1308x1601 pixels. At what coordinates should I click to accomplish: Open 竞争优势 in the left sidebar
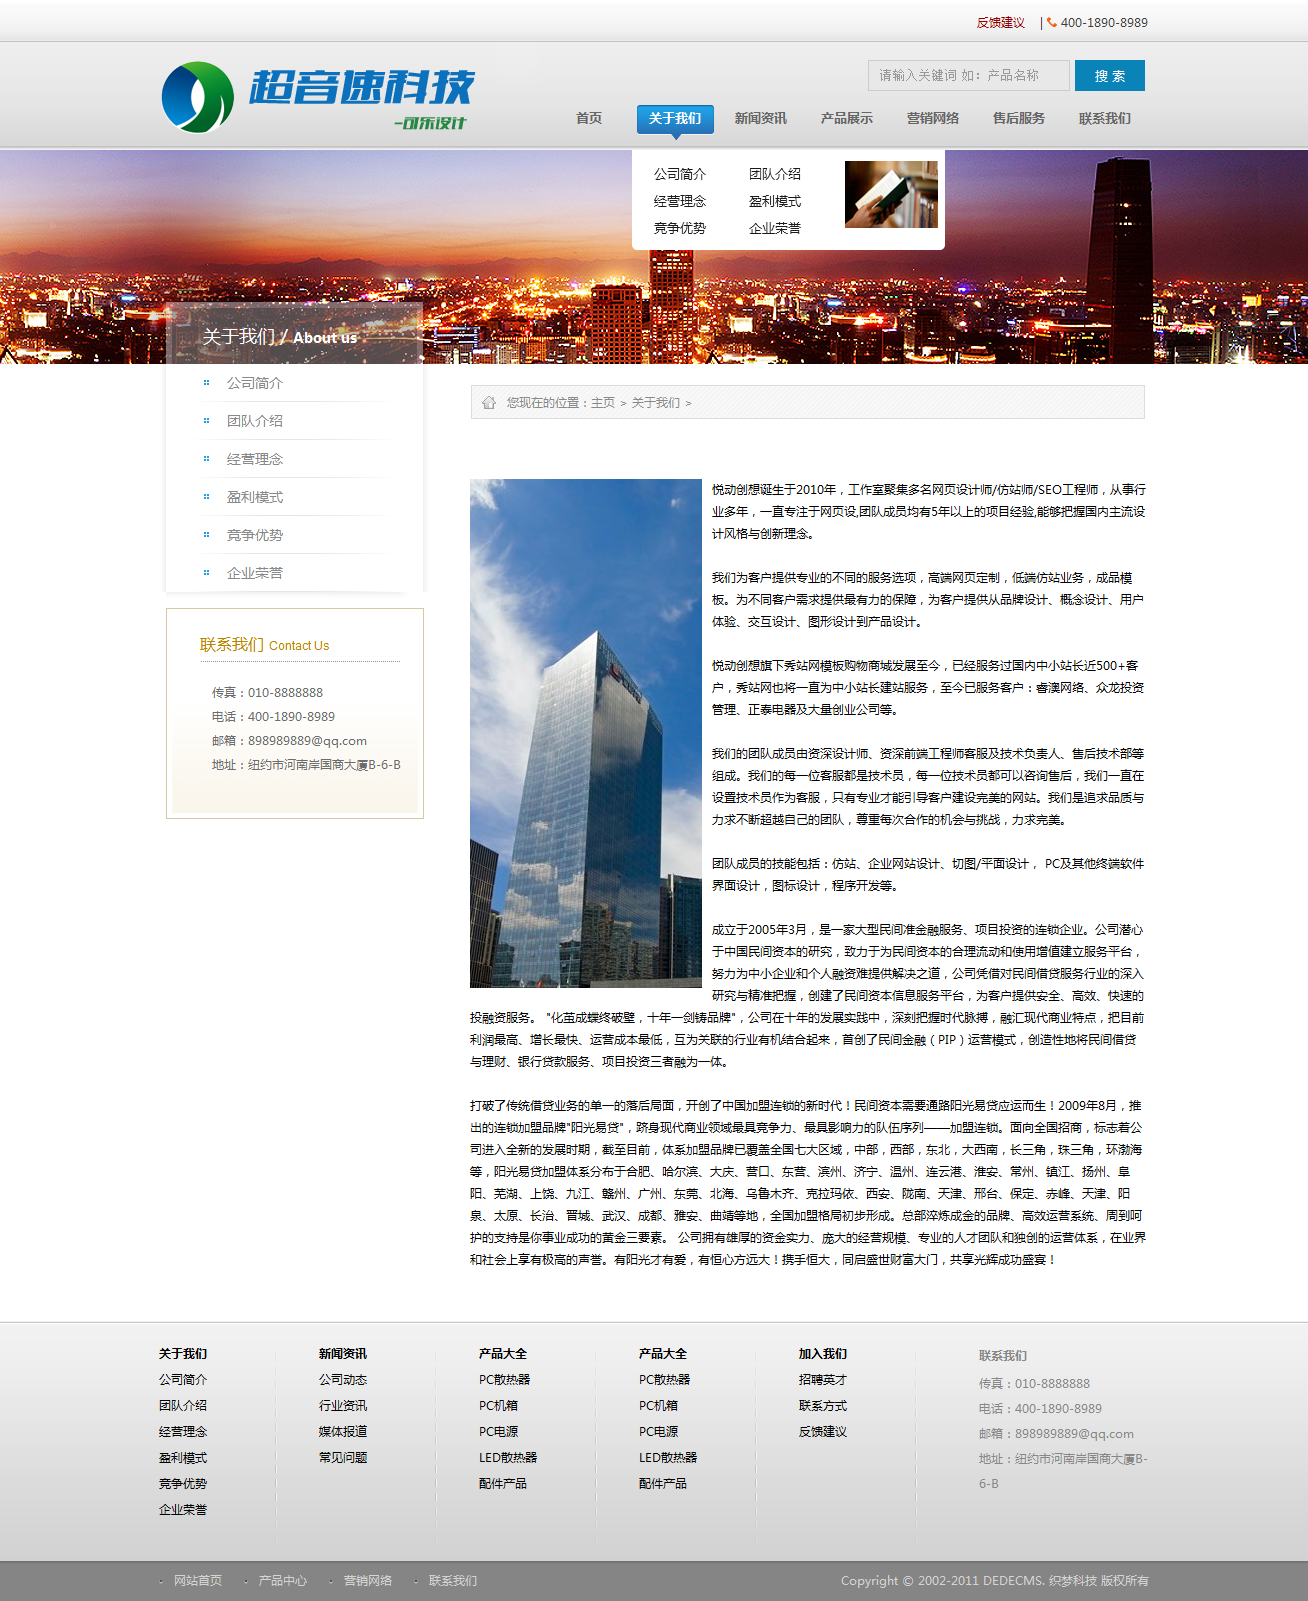pyautogui.click(x=255, y=535)
